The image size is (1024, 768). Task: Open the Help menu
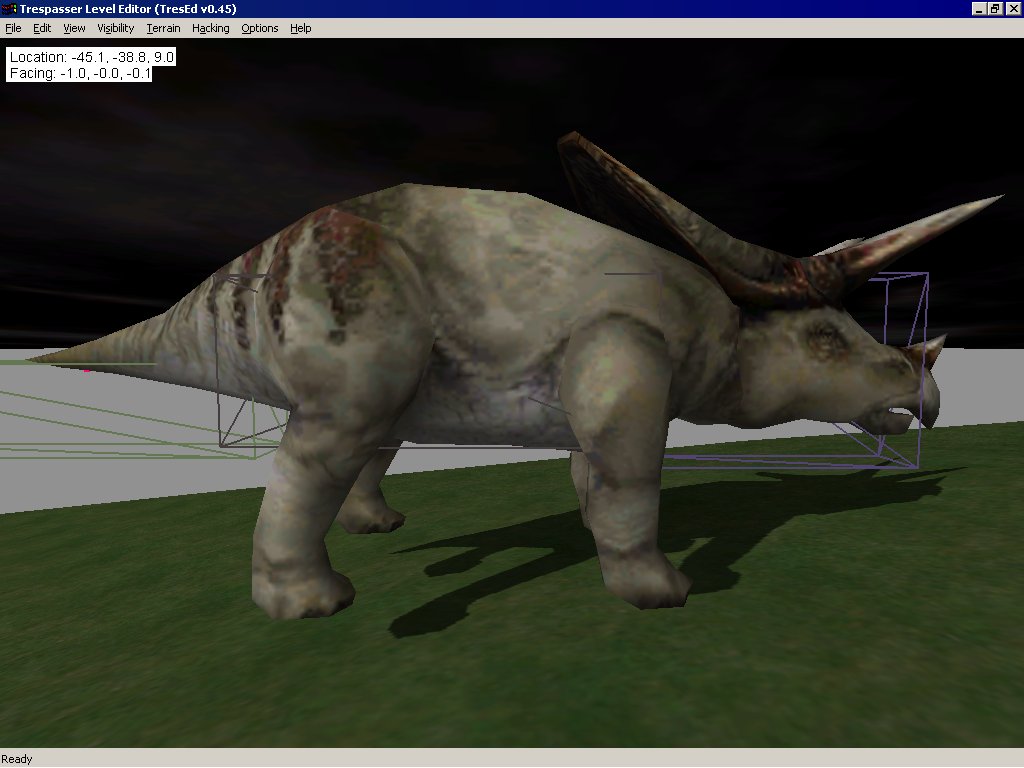300,28
